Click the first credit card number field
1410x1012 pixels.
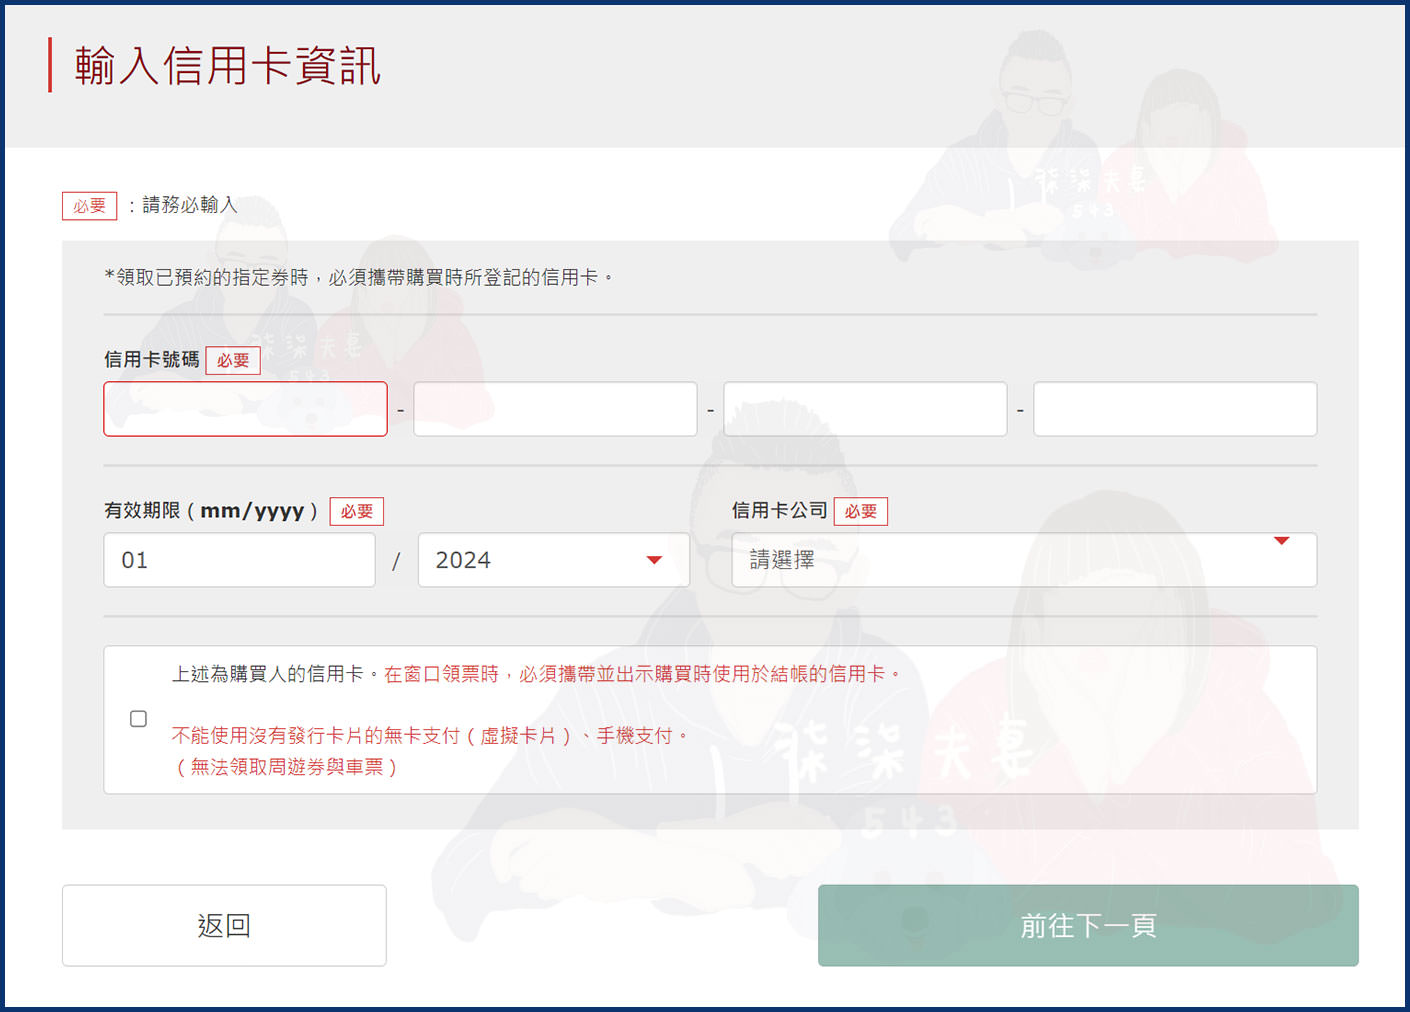click(x=245, y=409)
